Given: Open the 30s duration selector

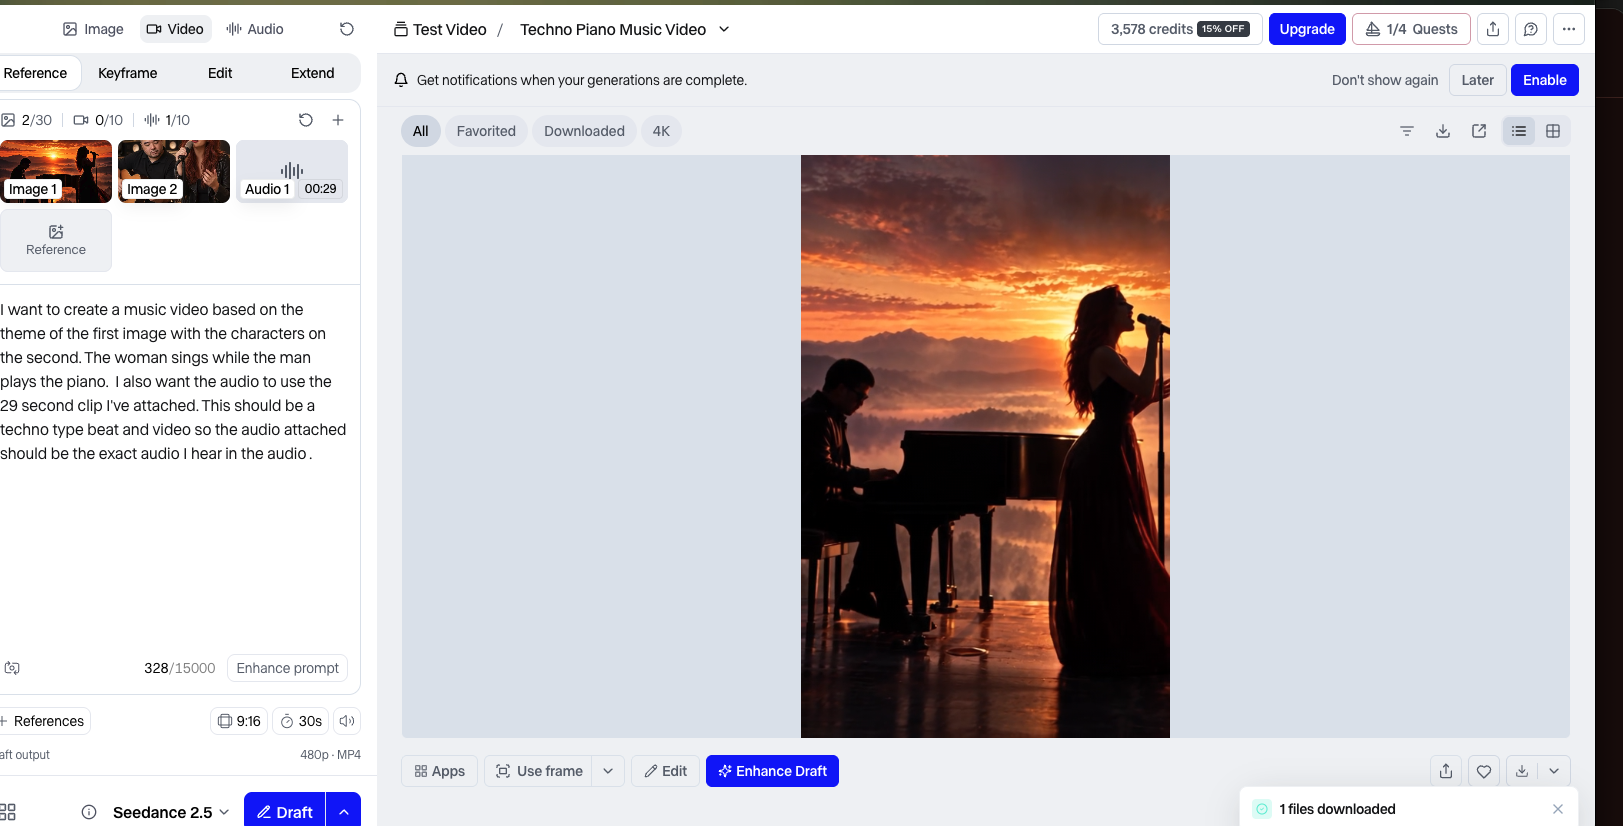Looking at the screenshot, I should coord(301,721).
